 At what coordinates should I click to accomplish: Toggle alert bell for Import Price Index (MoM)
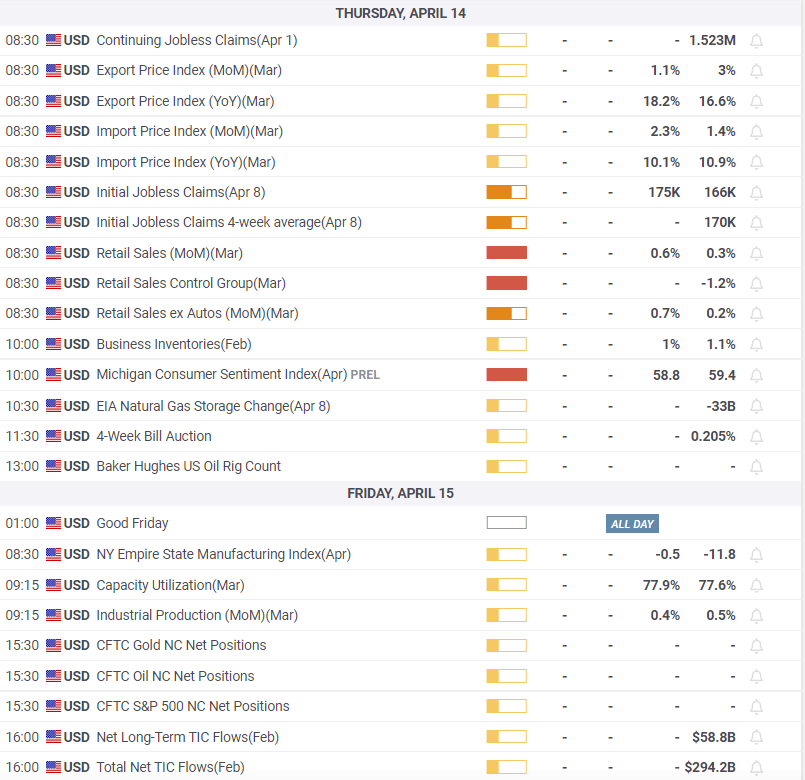pyautogui.click(x=757, y=132)
